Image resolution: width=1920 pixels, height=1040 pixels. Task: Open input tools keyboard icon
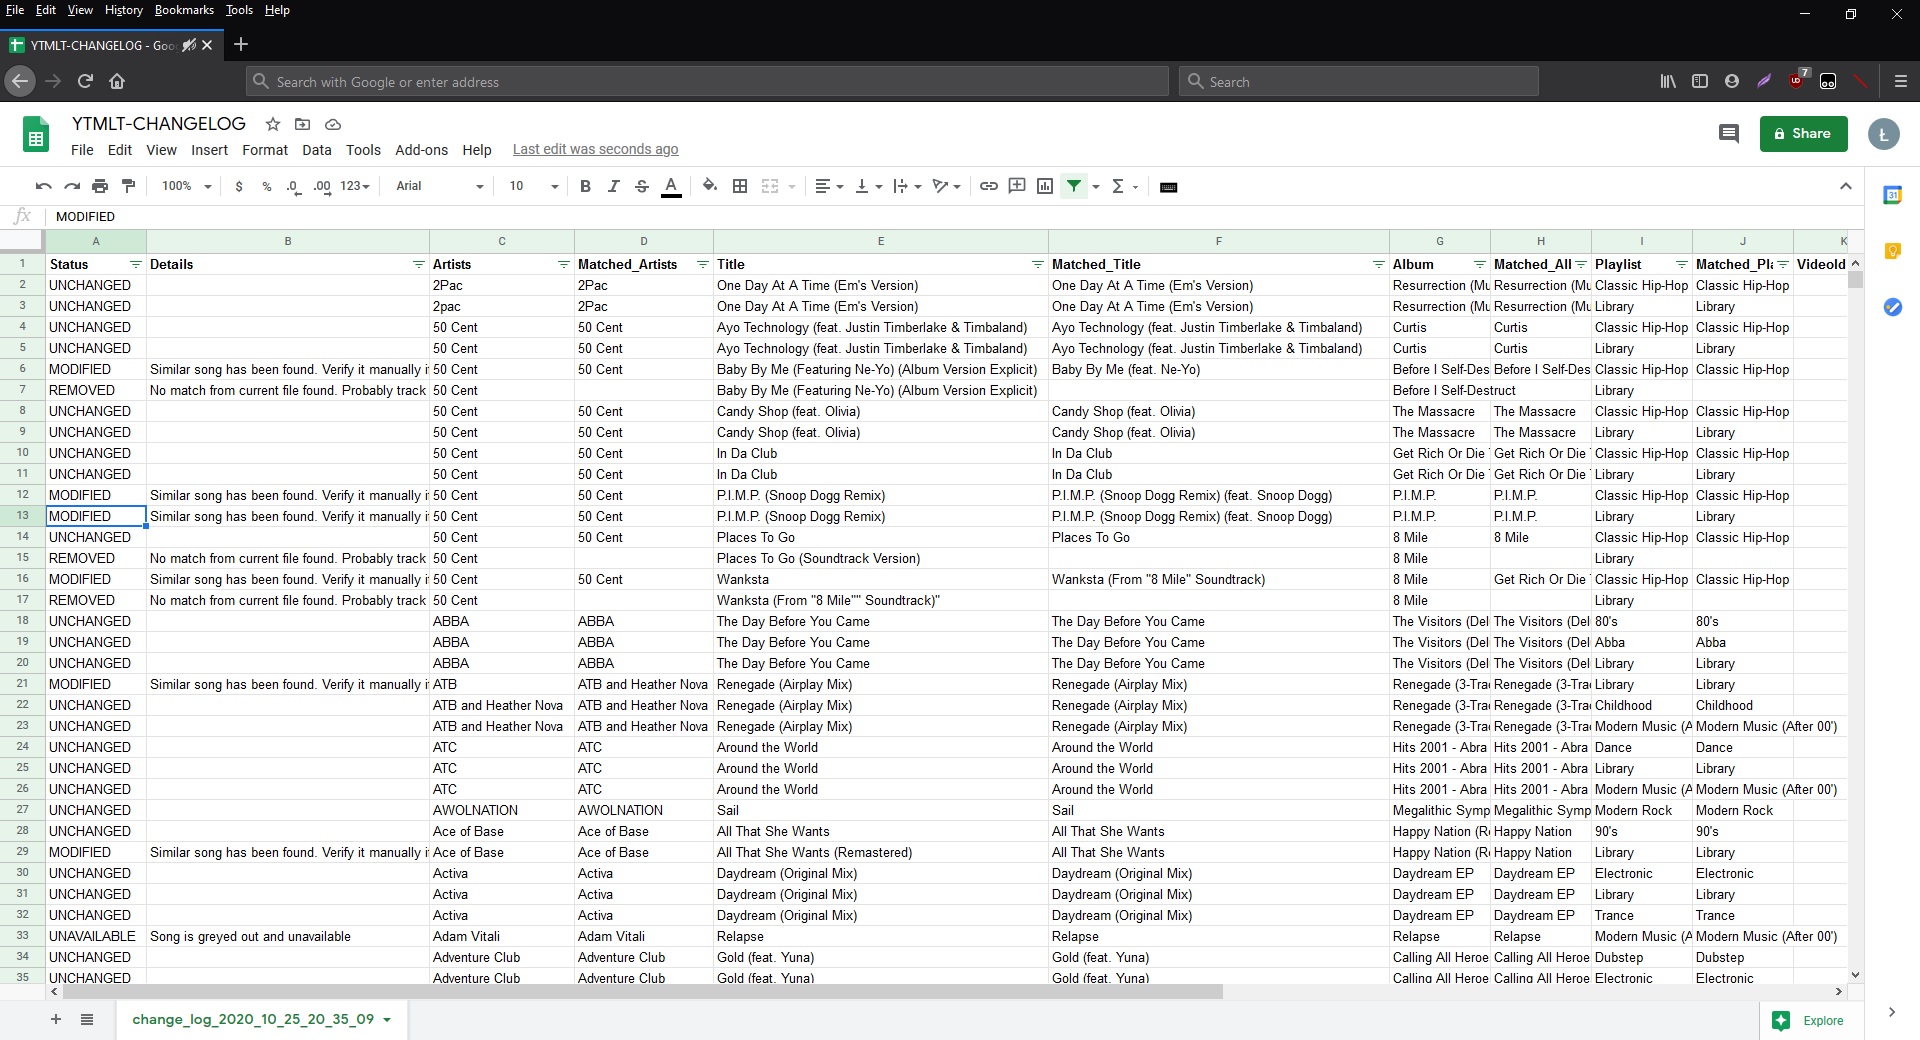click(1168, 187)
